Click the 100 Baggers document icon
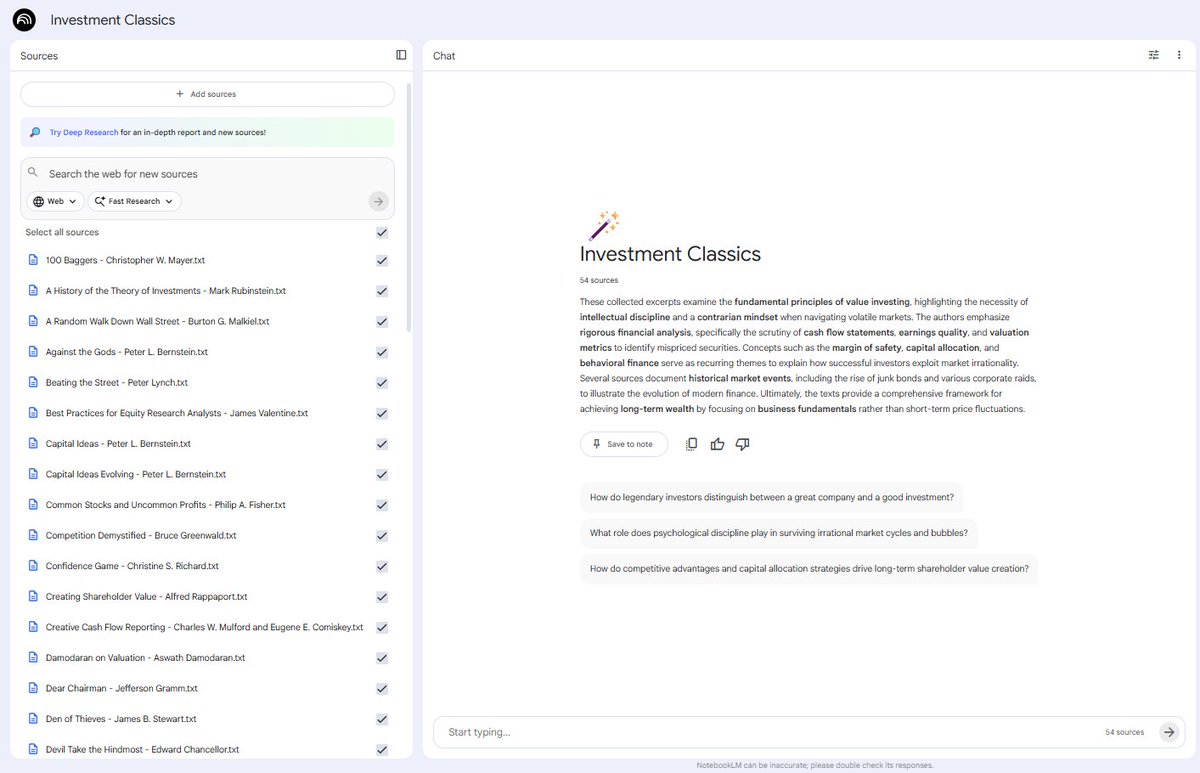The image size is (1200, 773). 33,260
